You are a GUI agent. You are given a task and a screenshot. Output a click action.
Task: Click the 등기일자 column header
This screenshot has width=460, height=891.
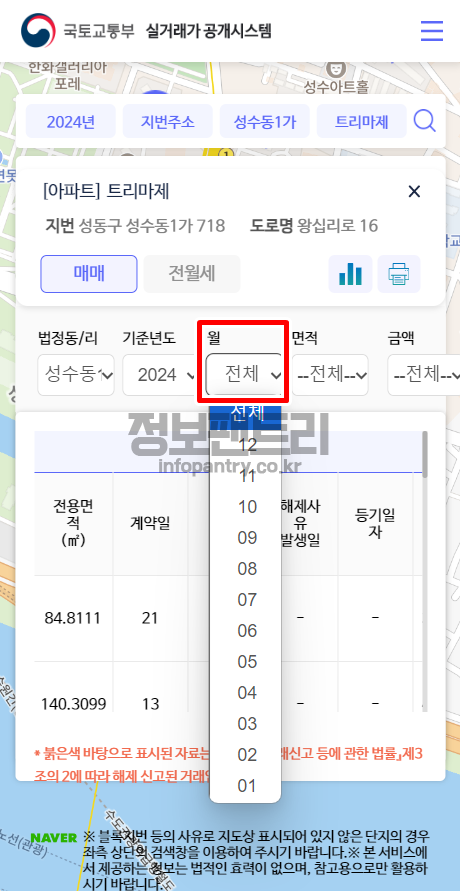point(375,523)
